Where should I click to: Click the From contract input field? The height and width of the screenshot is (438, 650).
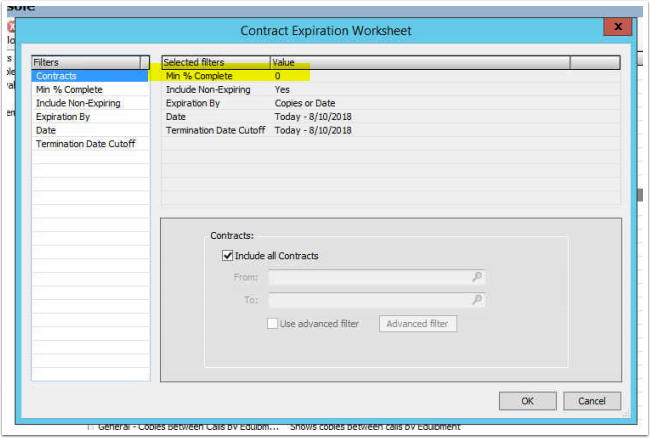coord(376,277)
